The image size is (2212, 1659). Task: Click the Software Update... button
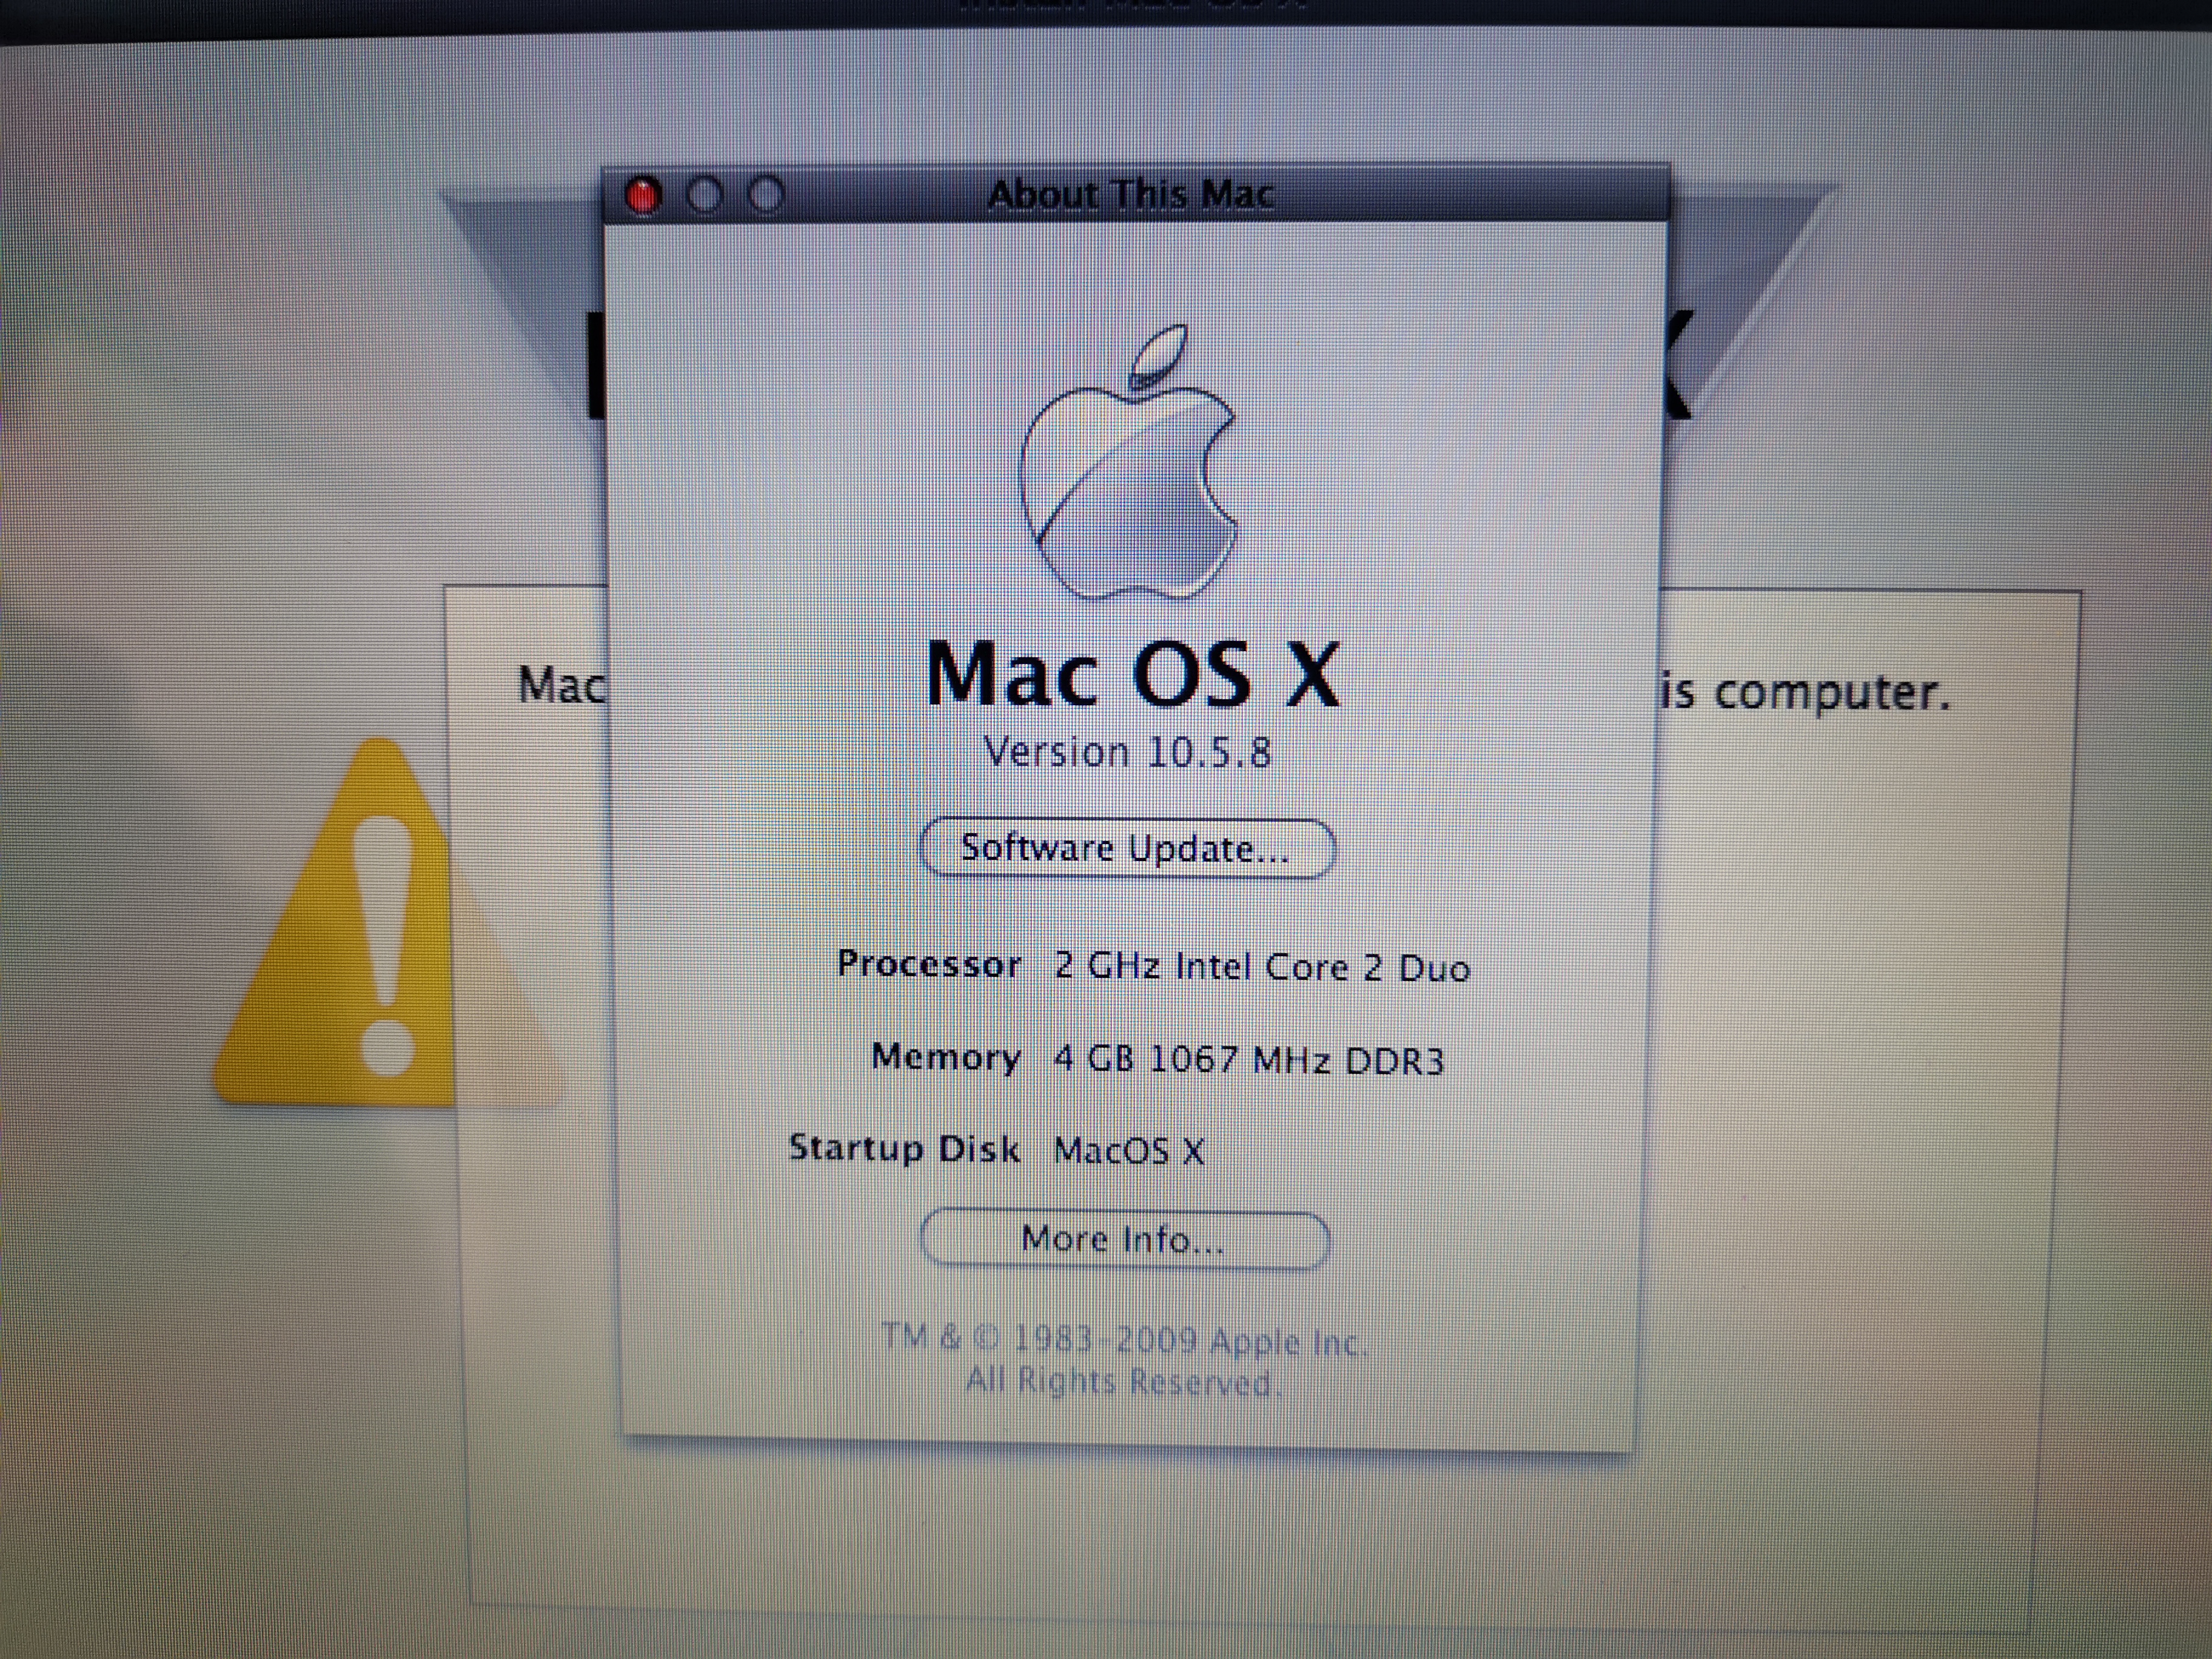[x=1127, y=848]
